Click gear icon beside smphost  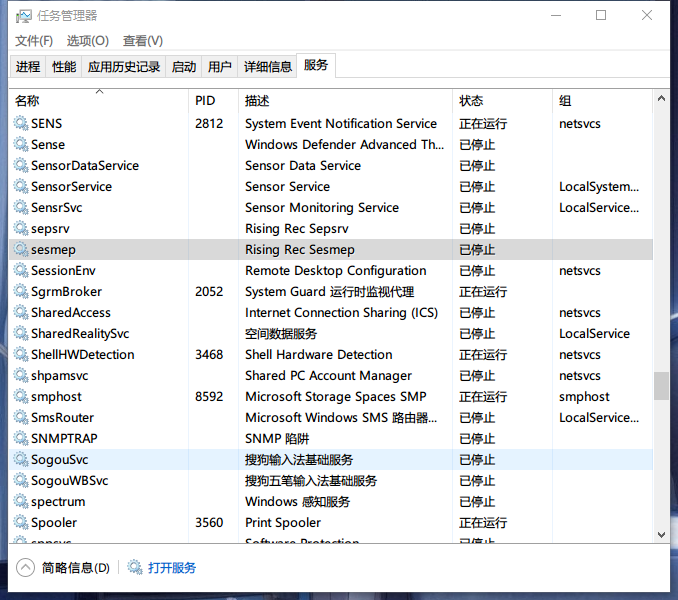pyautogui.click(x=21, y=396)
